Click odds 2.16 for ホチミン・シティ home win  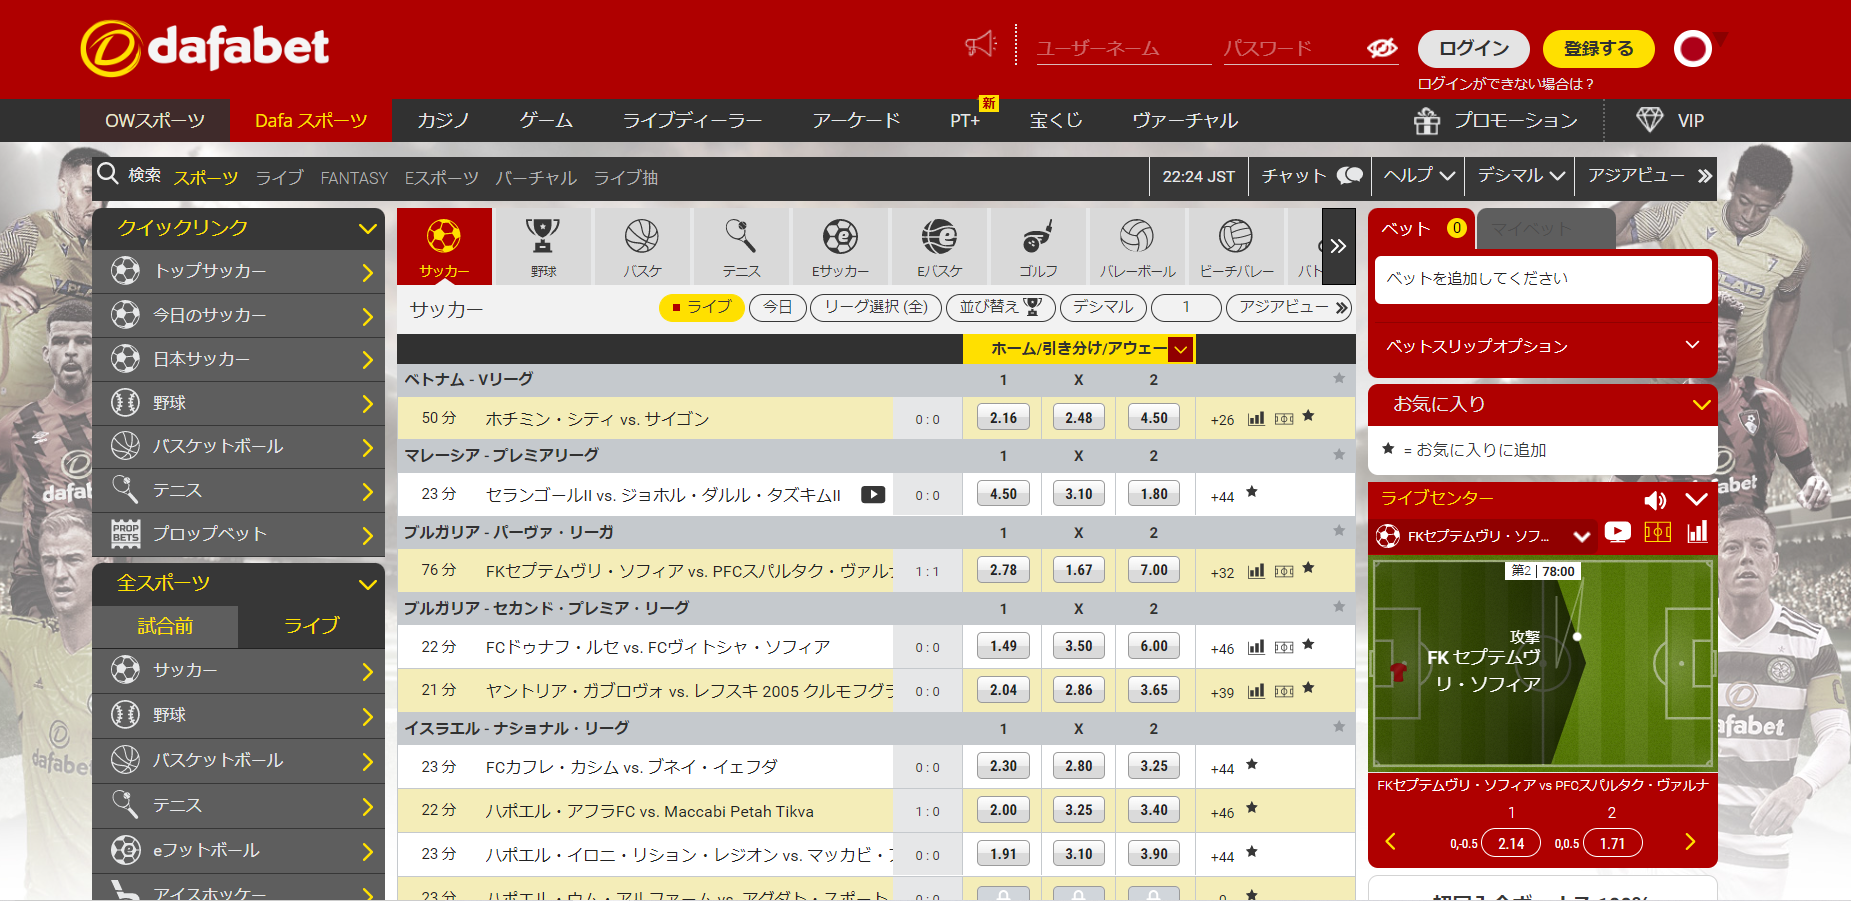pos(1003,418)
